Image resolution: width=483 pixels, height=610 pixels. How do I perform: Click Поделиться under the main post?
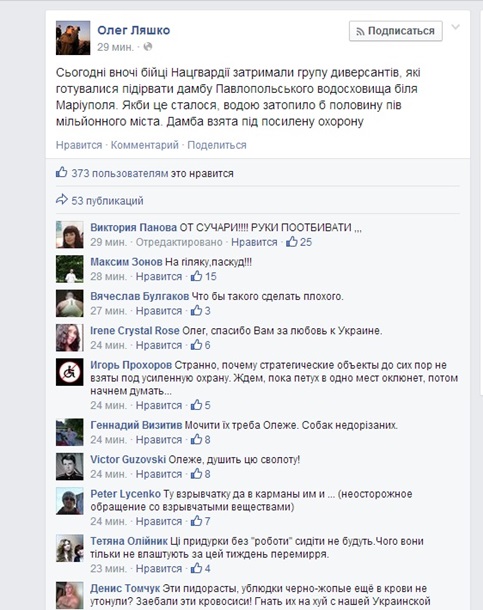click(x=217, y=145)
